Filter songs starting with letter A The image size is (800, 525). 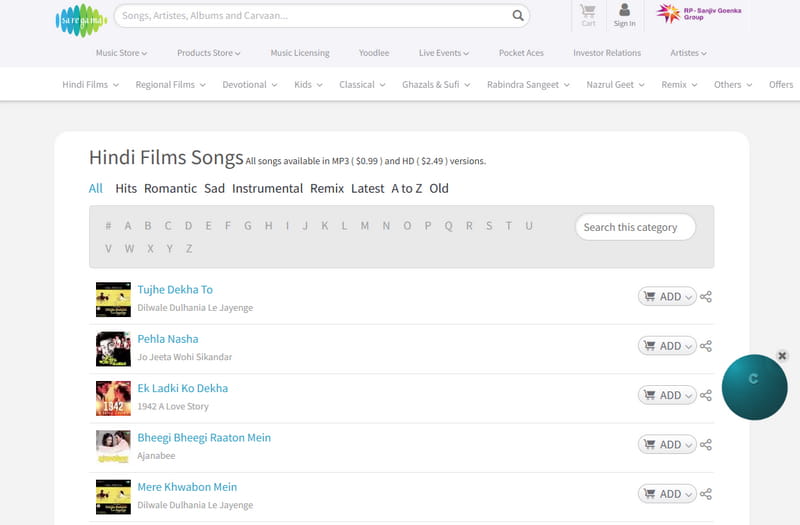point(128,226)
